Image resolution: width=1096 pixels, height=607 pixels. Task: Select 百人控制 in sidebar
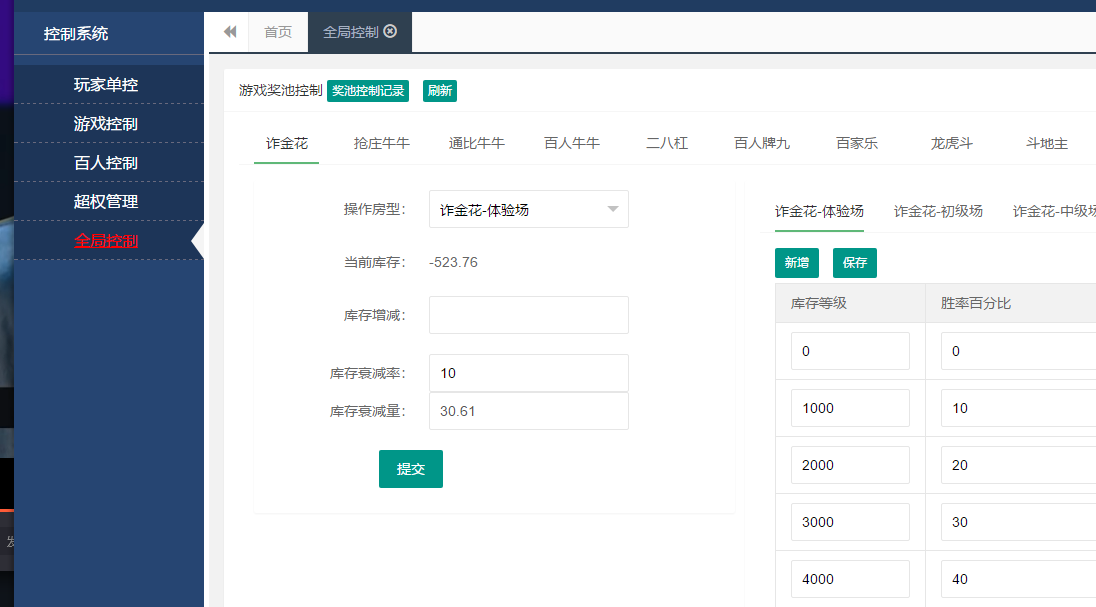tap(106, 163)
